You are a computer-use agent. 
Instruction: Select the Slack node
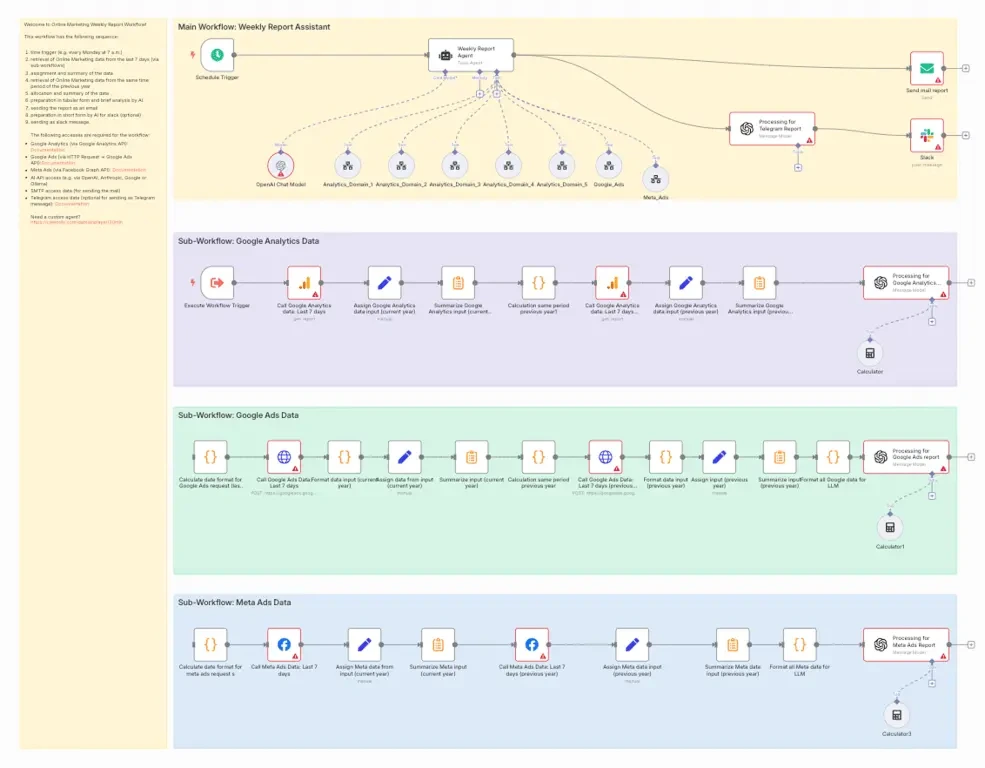pyautogui.click(x=927, y=135)
